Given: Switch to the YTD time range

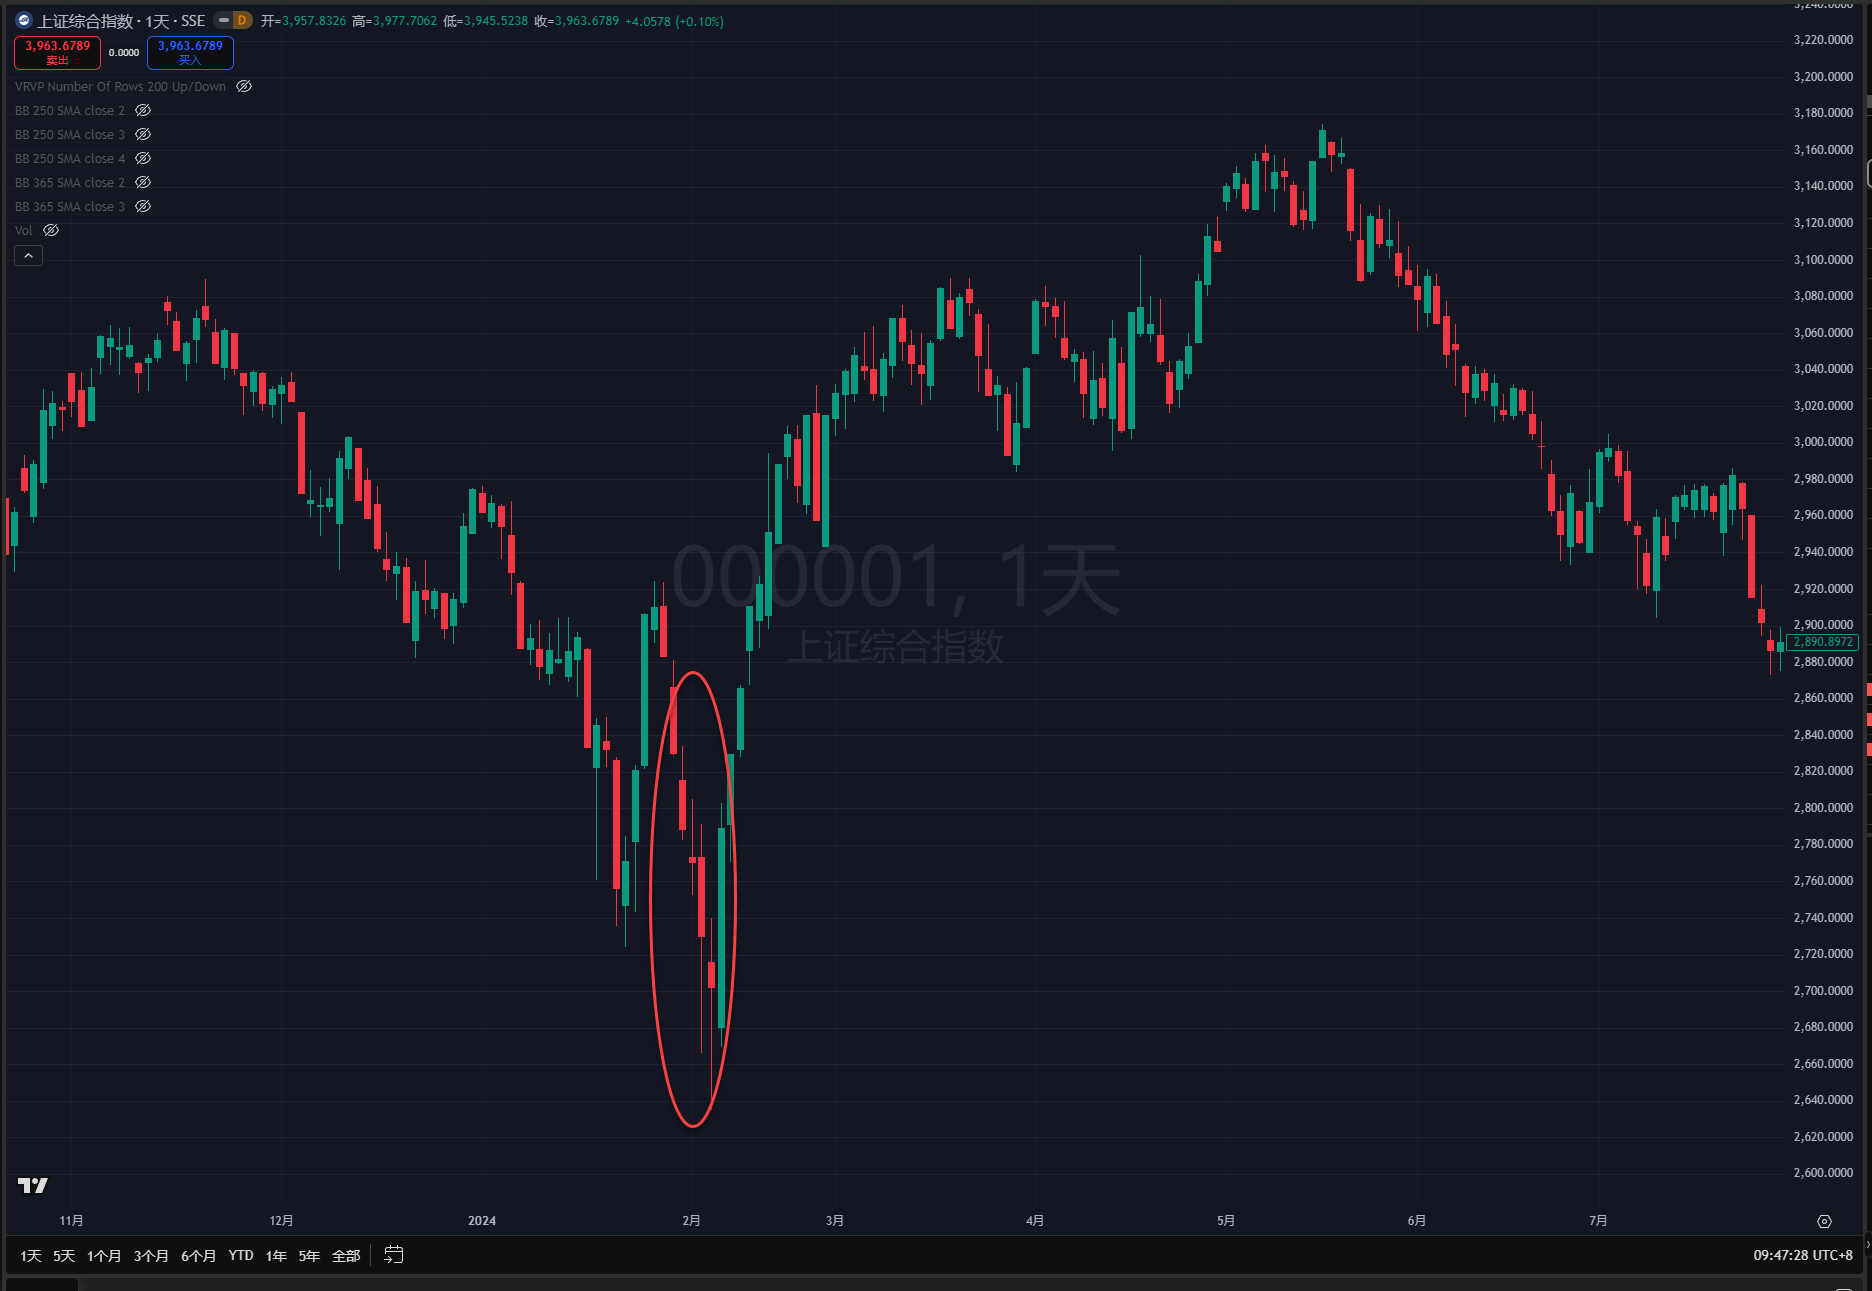Looking at the screenshot, I should click(241, 1256).
